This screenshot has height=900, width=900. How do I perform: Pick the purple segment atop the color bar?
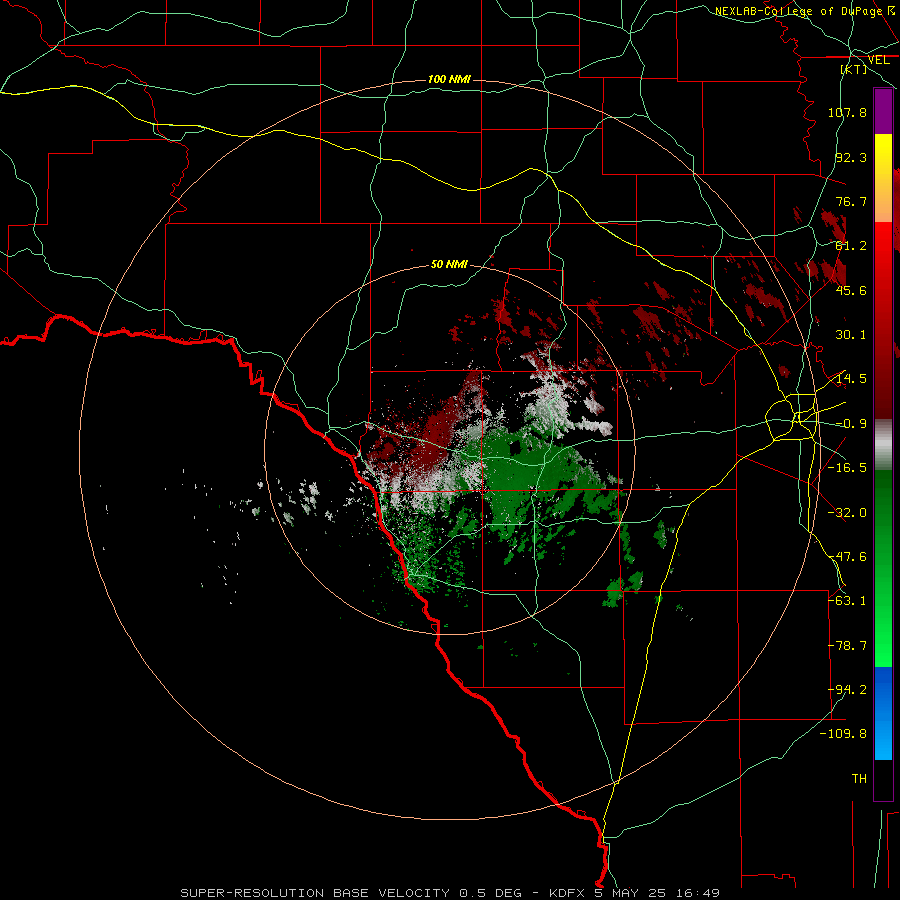click(883, 111)
